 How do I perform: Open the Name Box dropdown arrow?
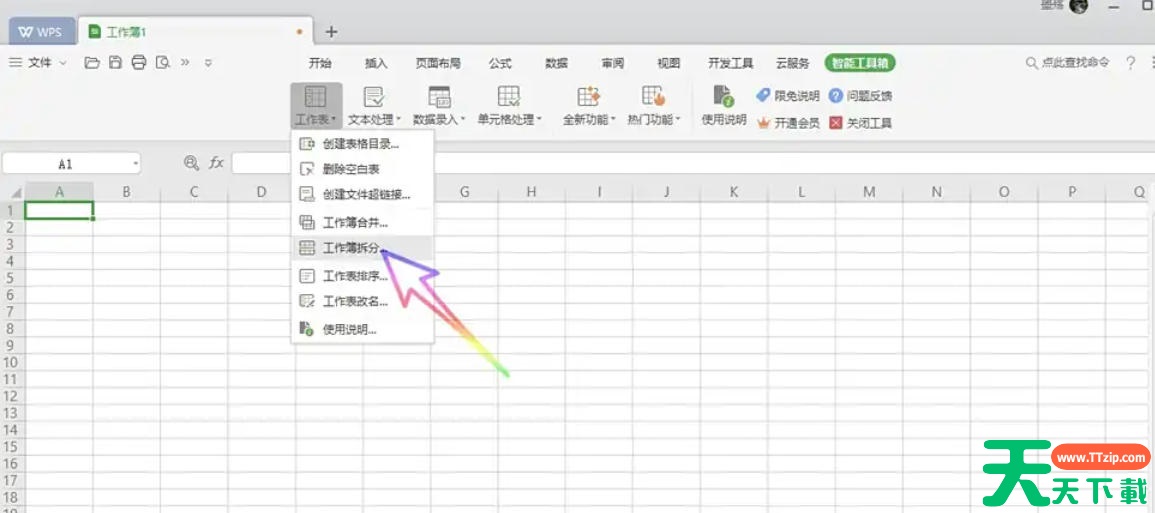point(136,164)
